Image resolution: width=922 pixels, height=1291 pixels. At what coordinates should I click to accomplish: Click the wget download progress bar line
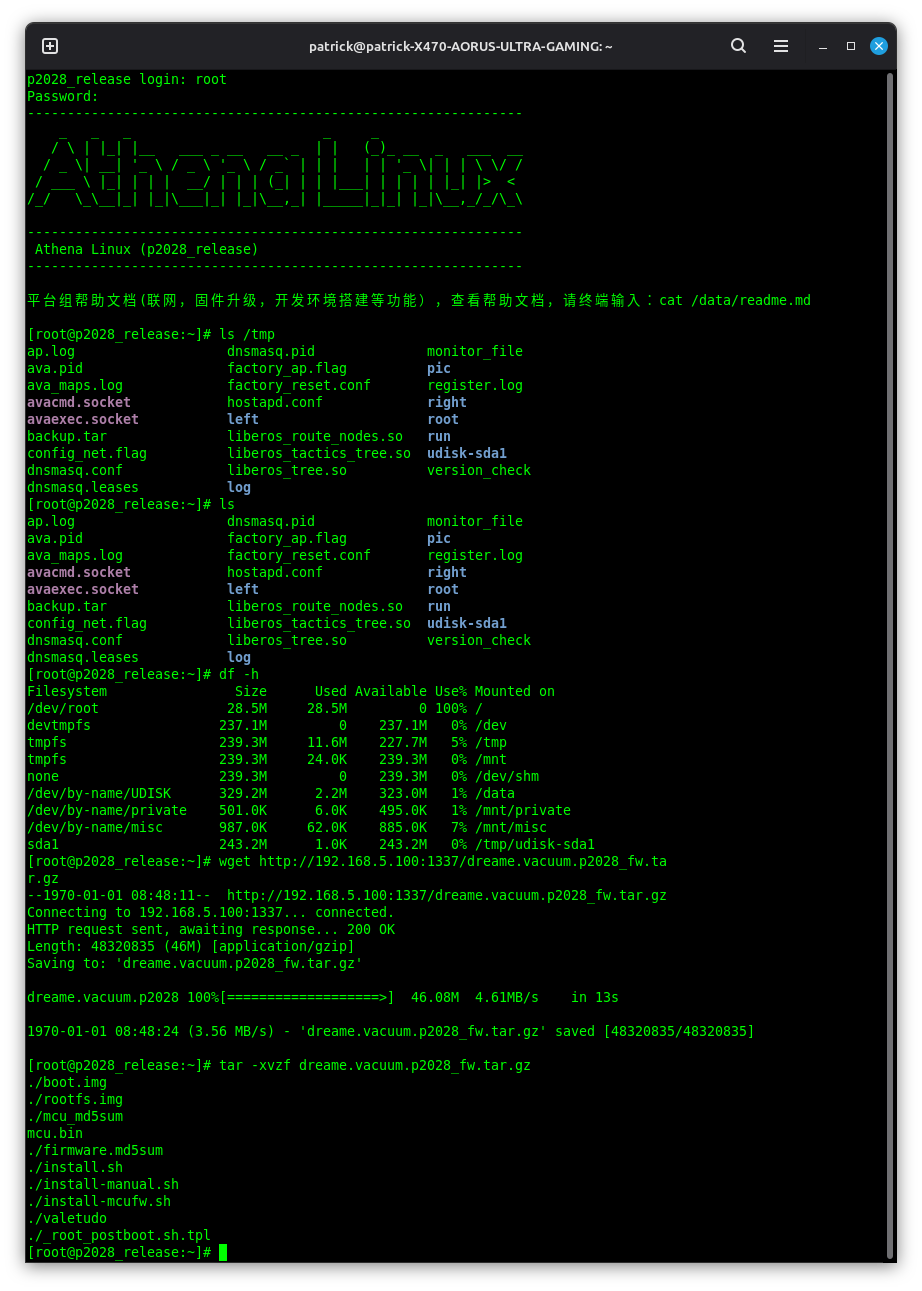click(x=300, y=997)
